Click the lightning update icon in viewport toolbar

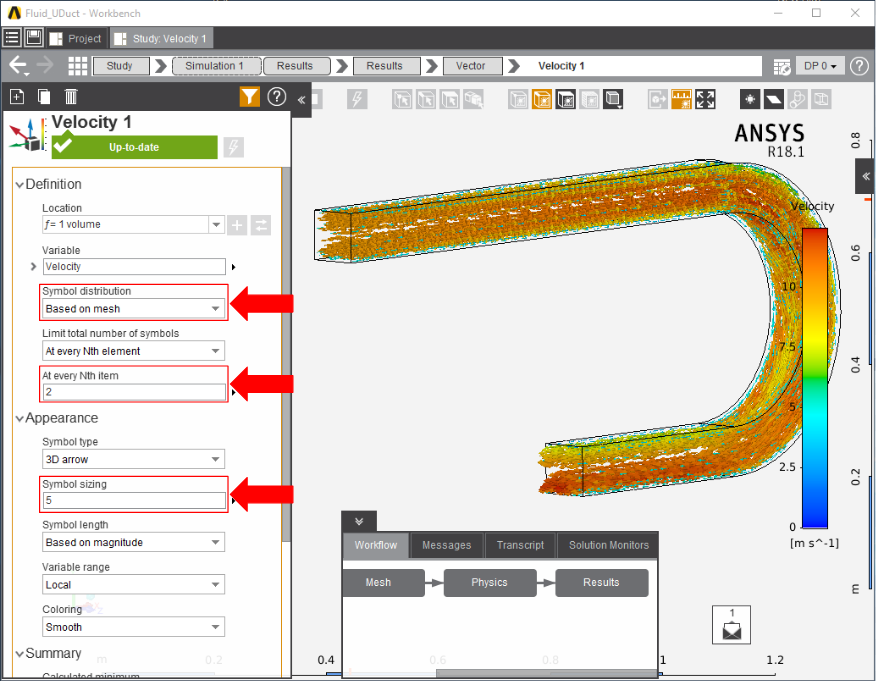point(356,100)
